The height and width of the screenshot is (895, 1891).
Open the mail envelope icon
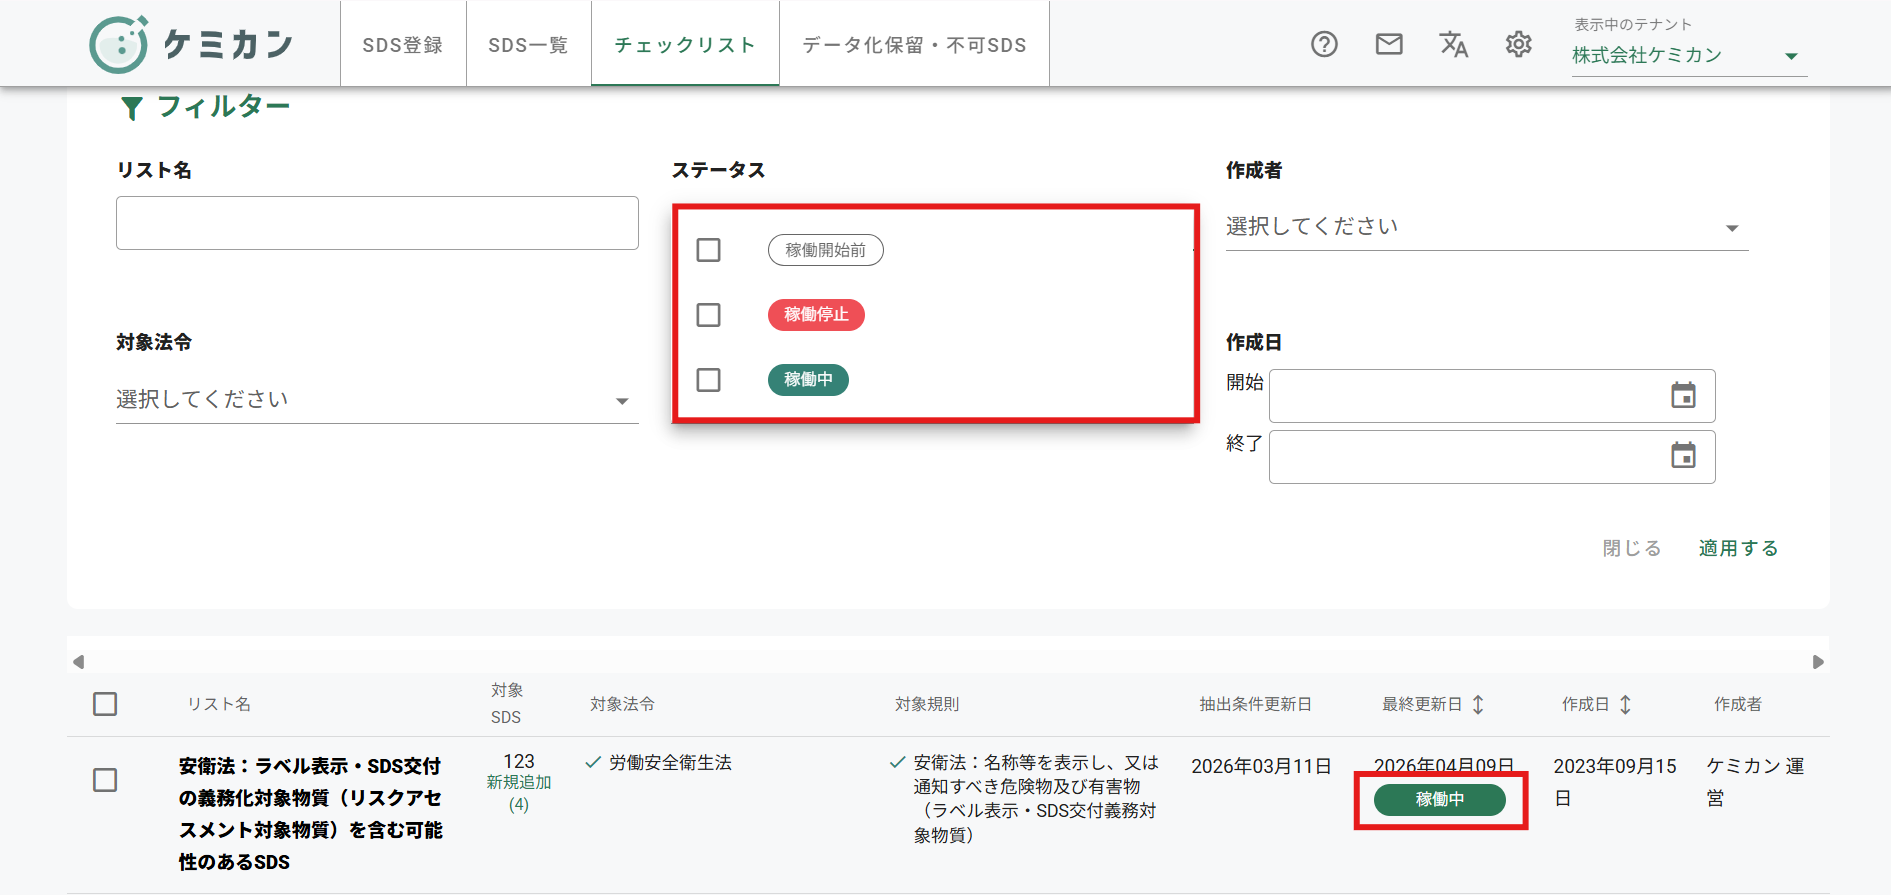point(1389,44)
